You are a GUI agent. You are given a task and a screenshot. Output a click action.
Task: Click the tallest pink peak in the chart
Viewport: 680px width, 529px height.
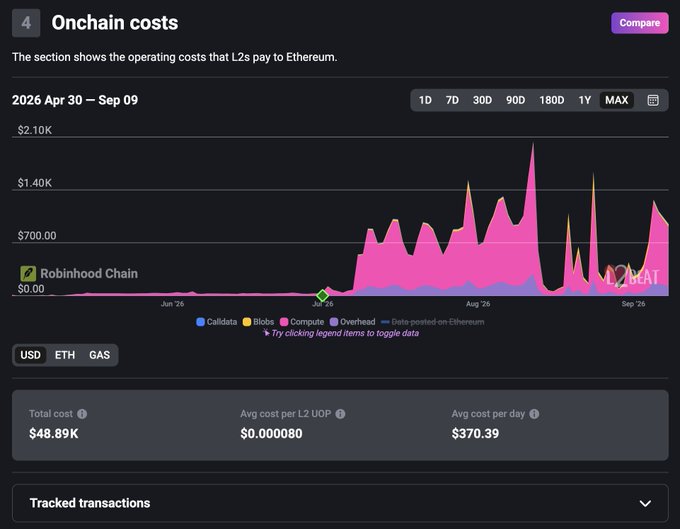533,144
